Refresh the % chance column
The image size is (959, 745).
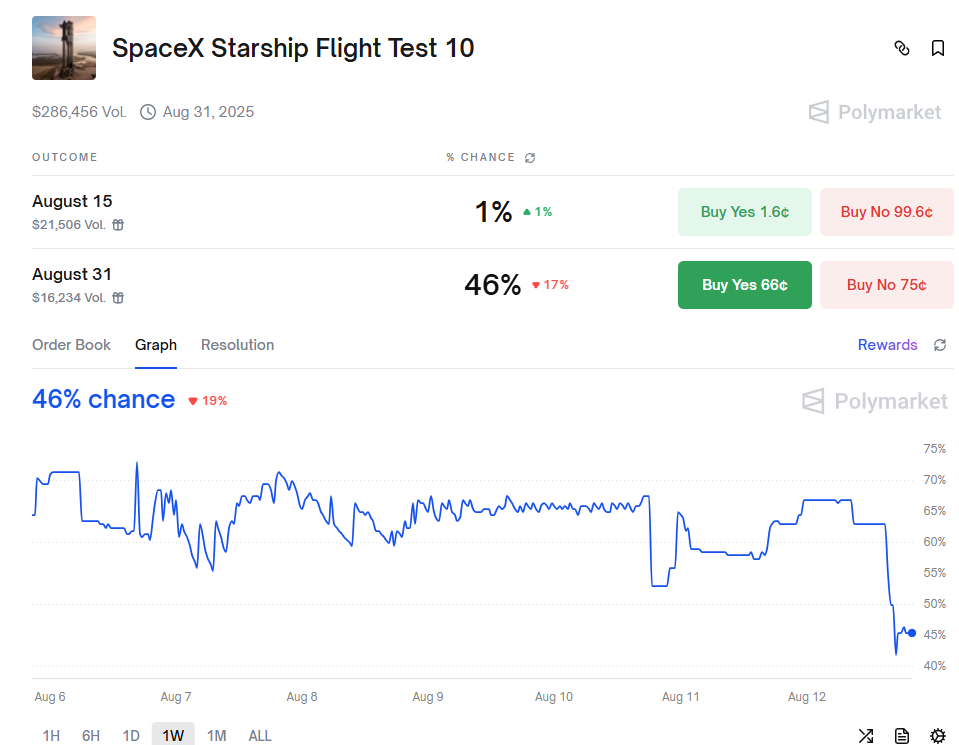pos(530,158)
